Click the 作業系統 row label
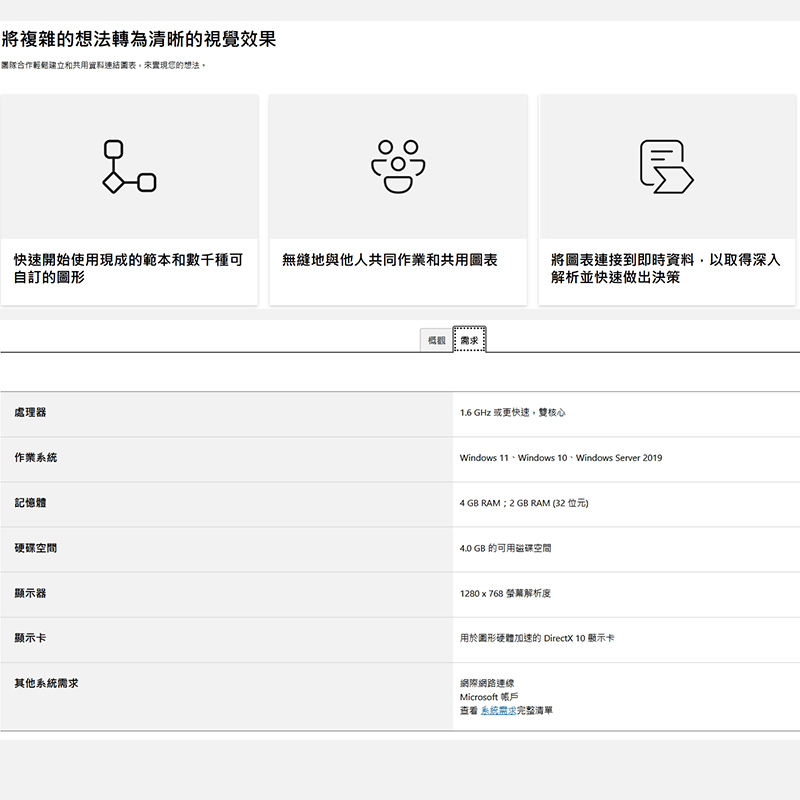The image size is (800, 800). (x=35, y=457)
